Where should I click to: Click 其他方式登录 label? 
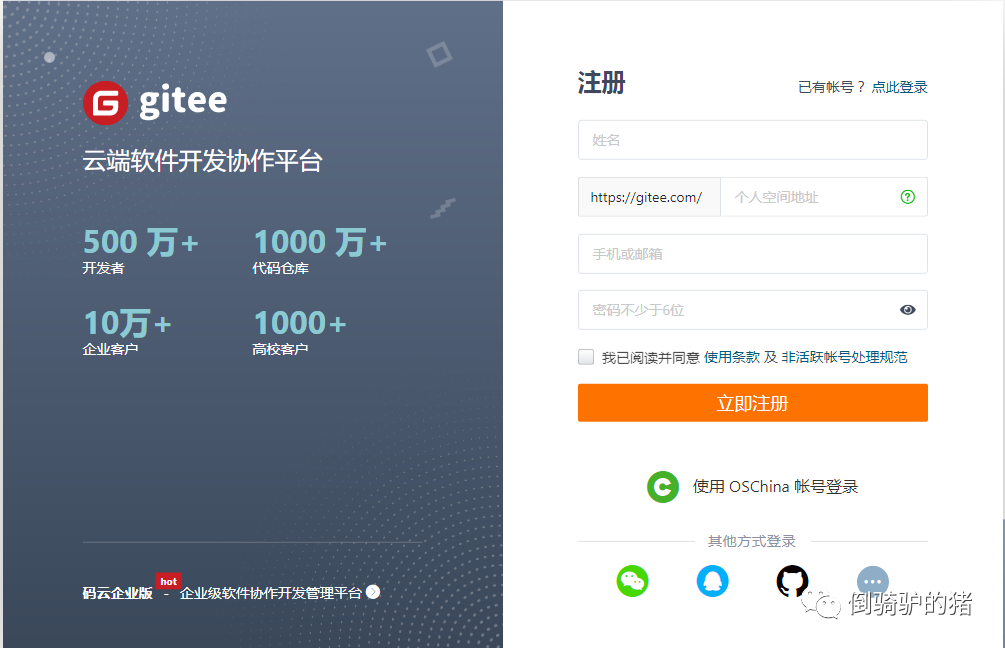pos(752,541)
